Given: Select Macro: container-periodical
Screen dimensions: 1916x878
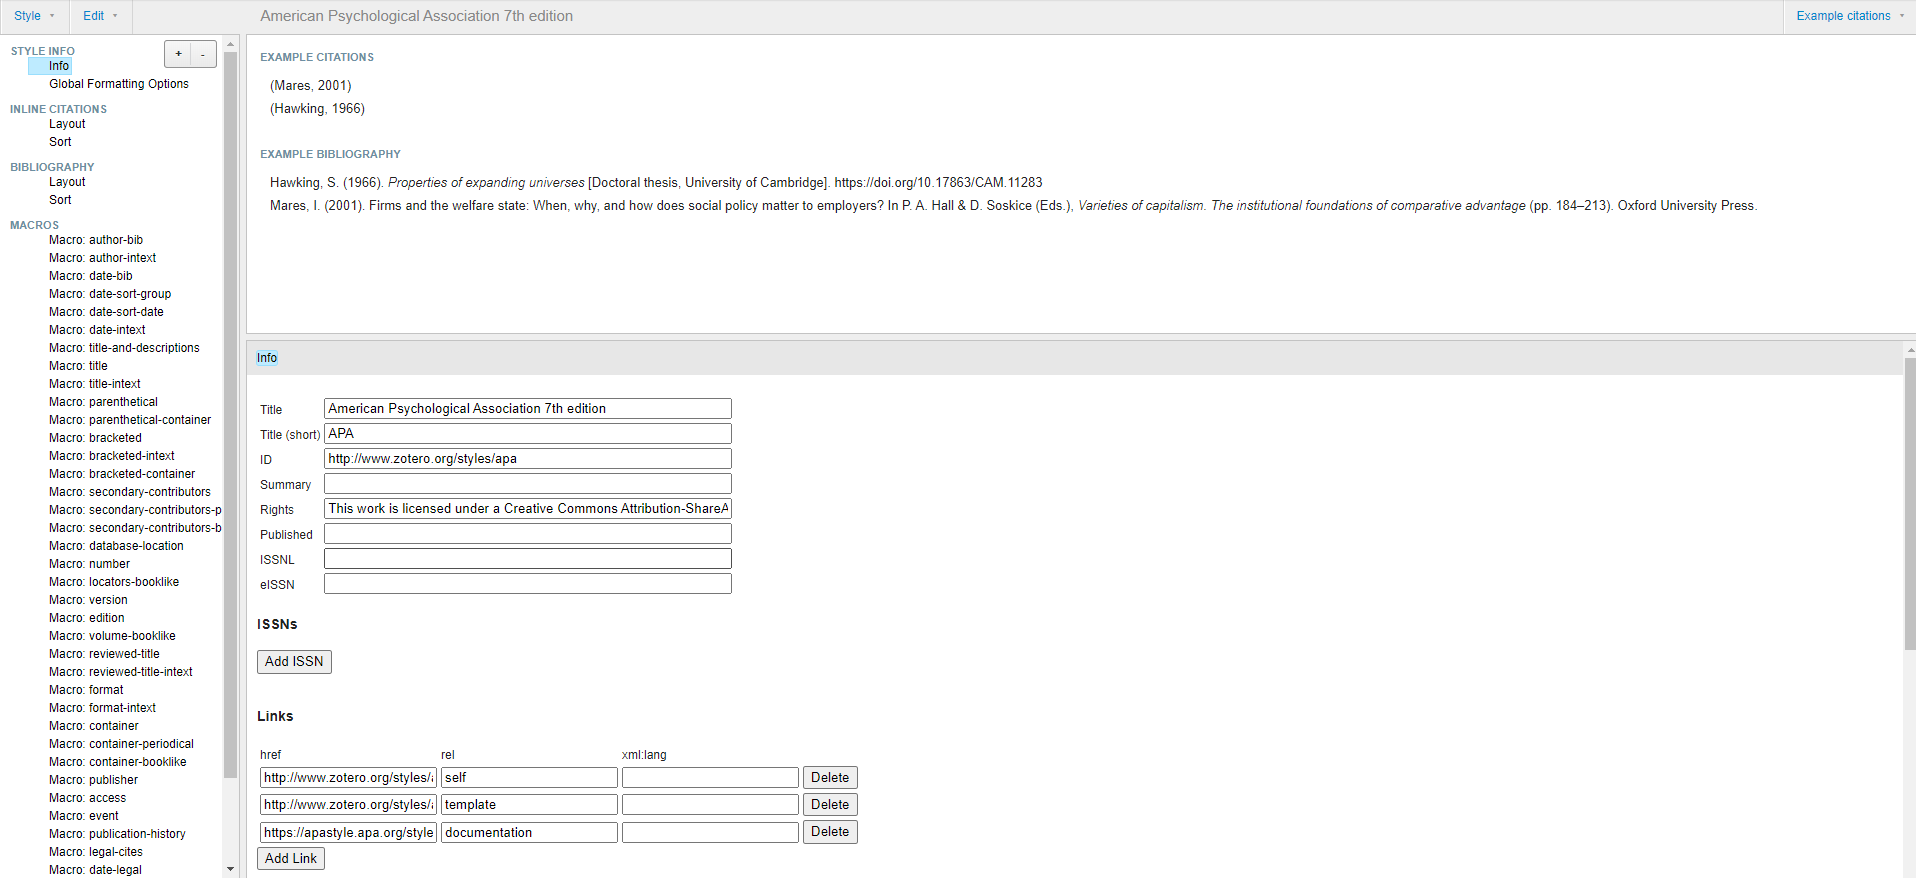Looking at the screenshot, I should point(121,744).
